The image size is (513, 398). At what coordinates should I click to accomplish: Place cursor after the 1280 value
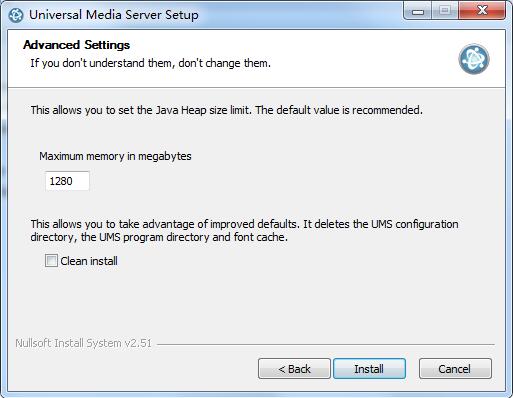[74, 181]
